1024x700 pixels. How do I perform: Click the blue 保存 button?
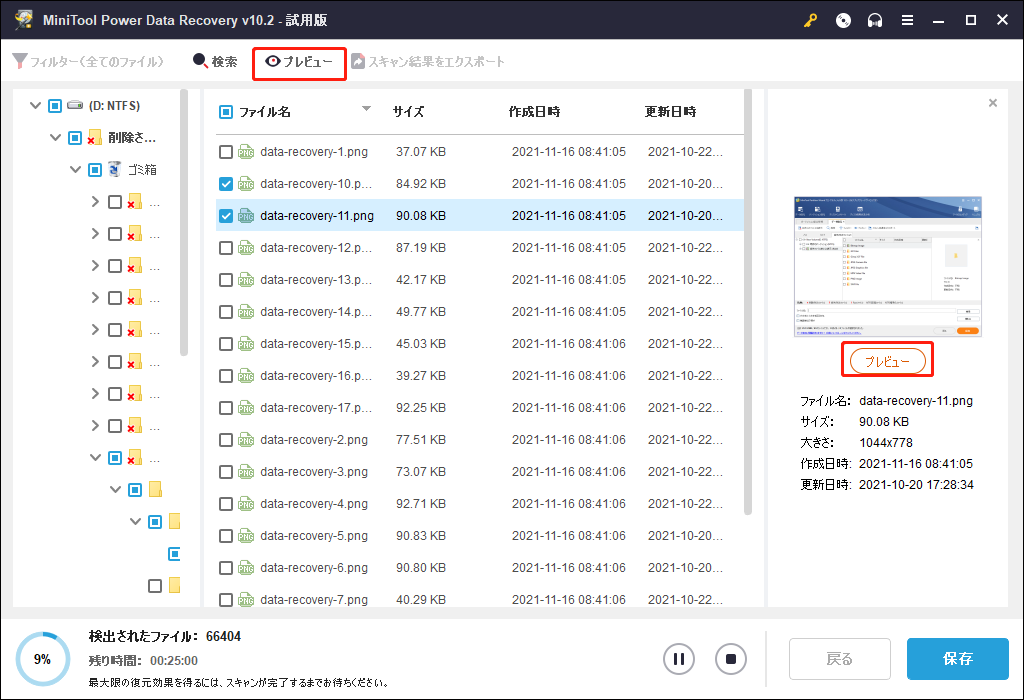[x=957, y=659]
